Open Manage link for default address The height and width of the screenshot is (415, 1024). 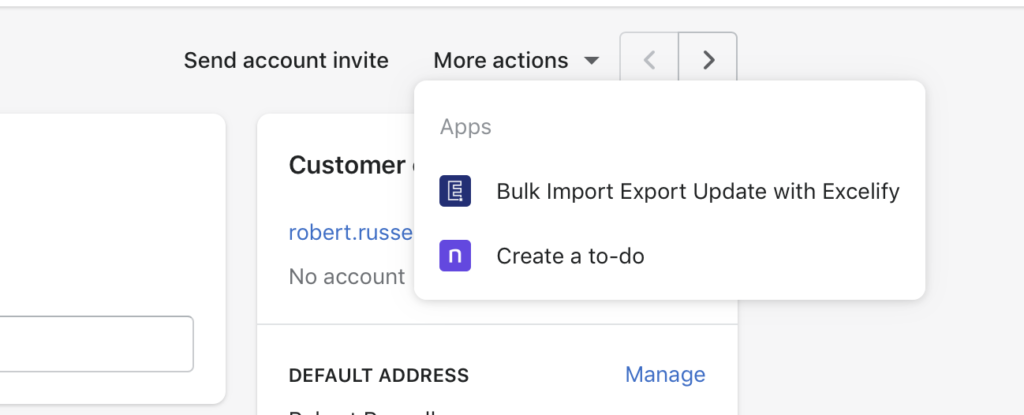pos(665,374)
